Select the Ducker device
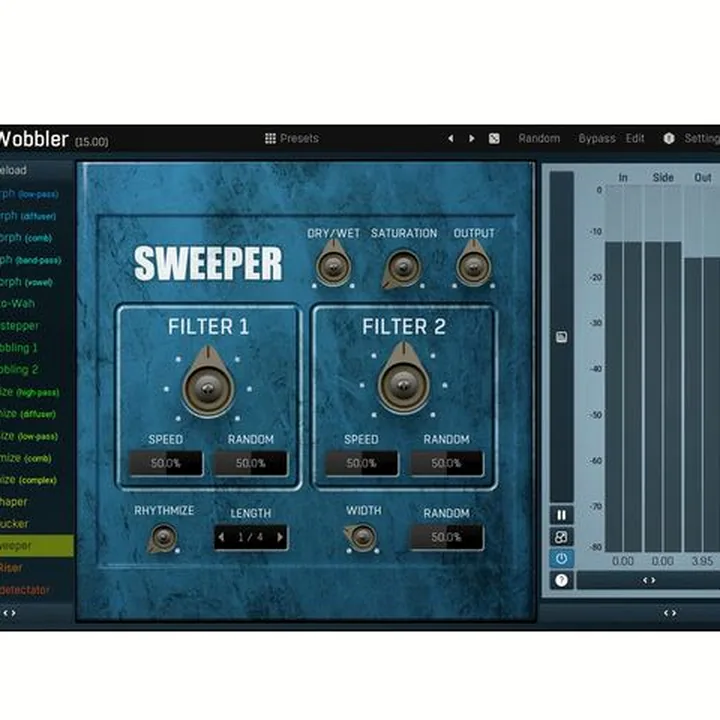The height and width of the screenshot is (720, 720). coord(37,524)
